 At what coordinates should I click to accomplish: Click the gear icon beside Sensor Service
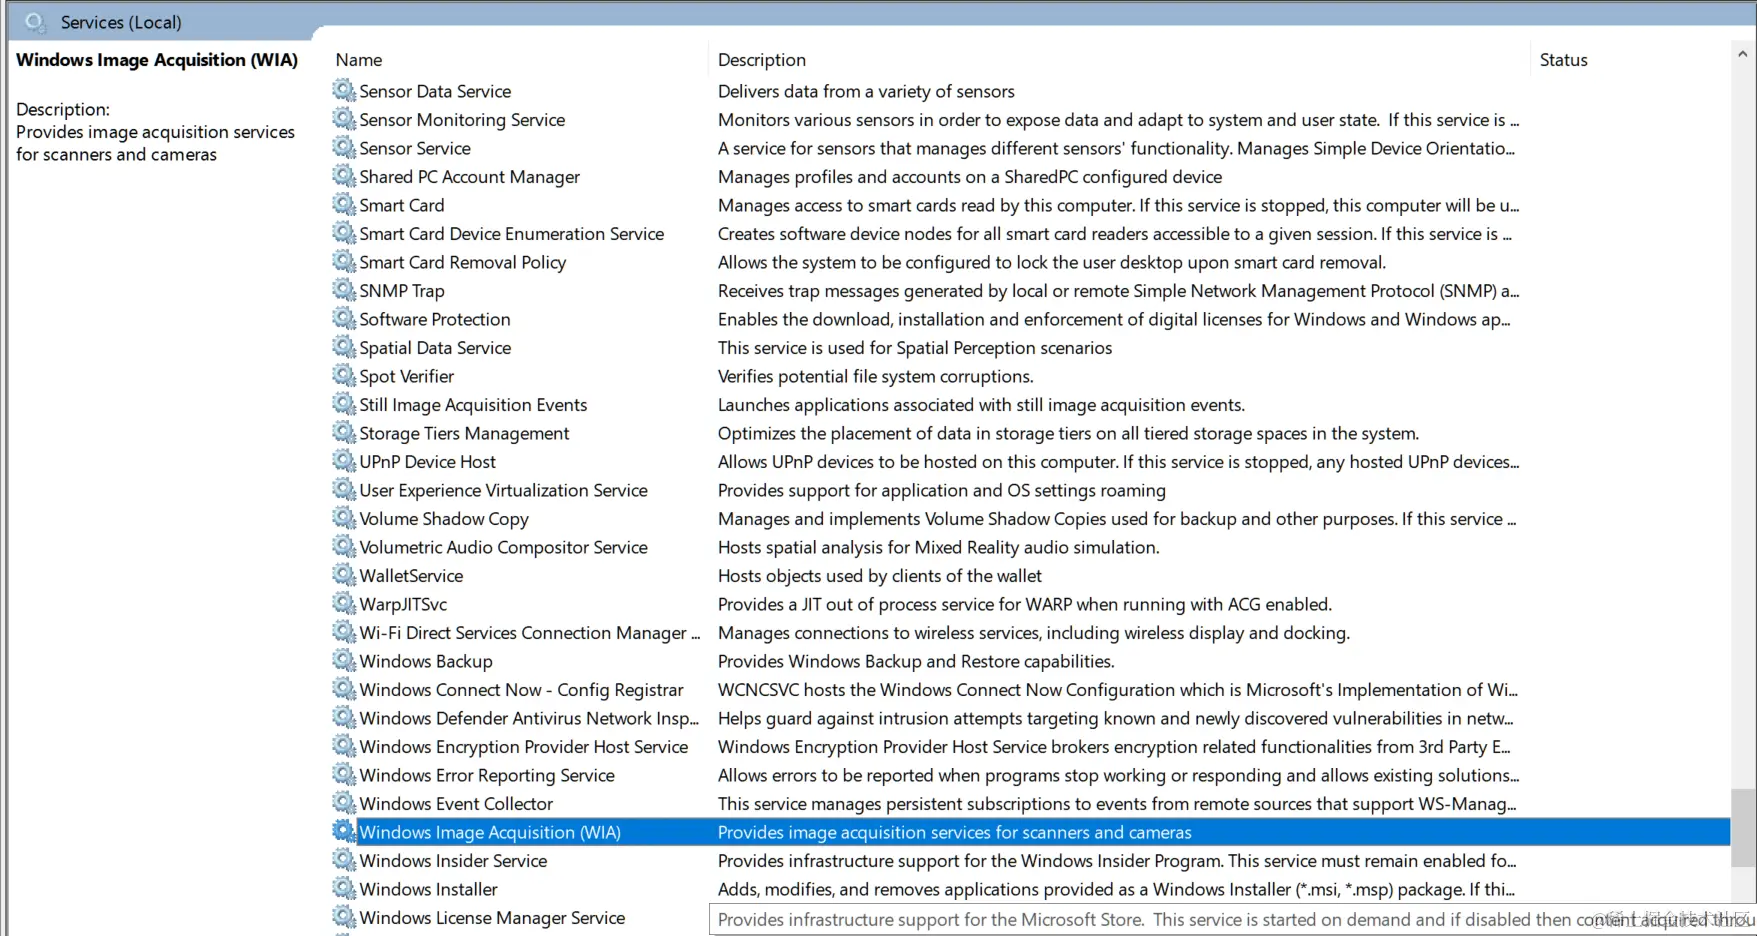tap(344, 148)
